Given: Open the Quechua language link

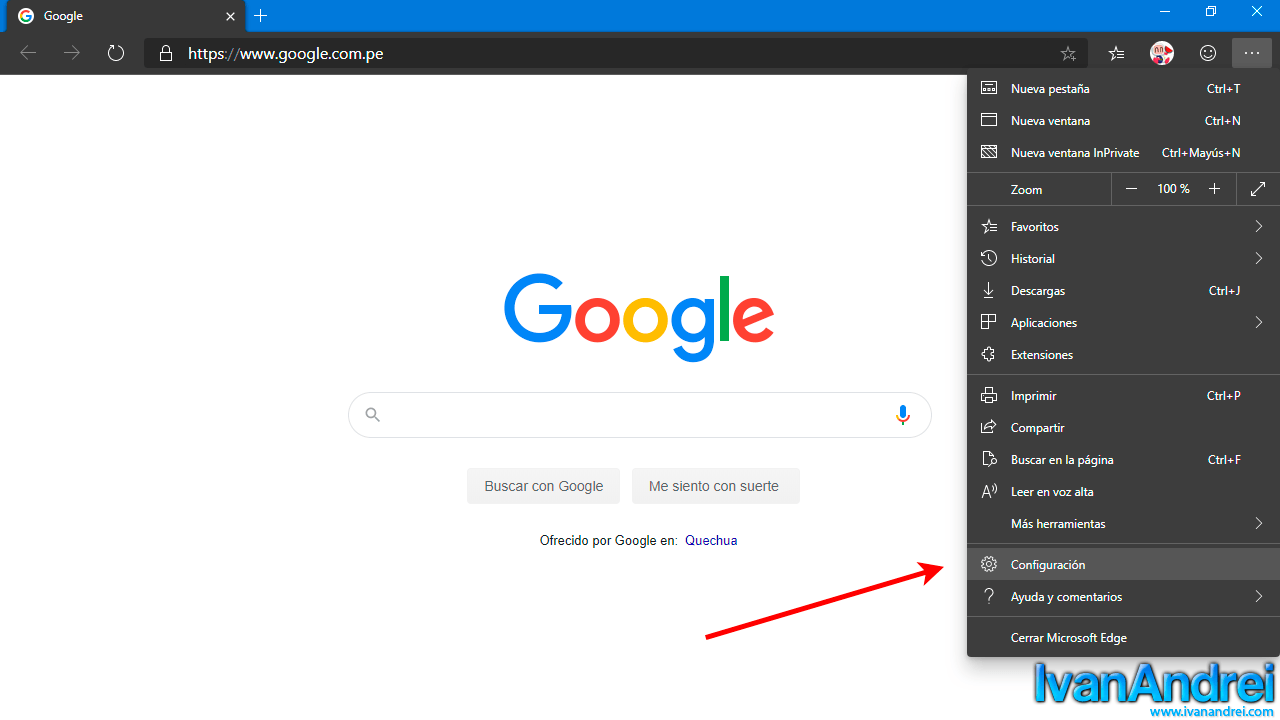Looking at the screenshot, I should point(711,541).
